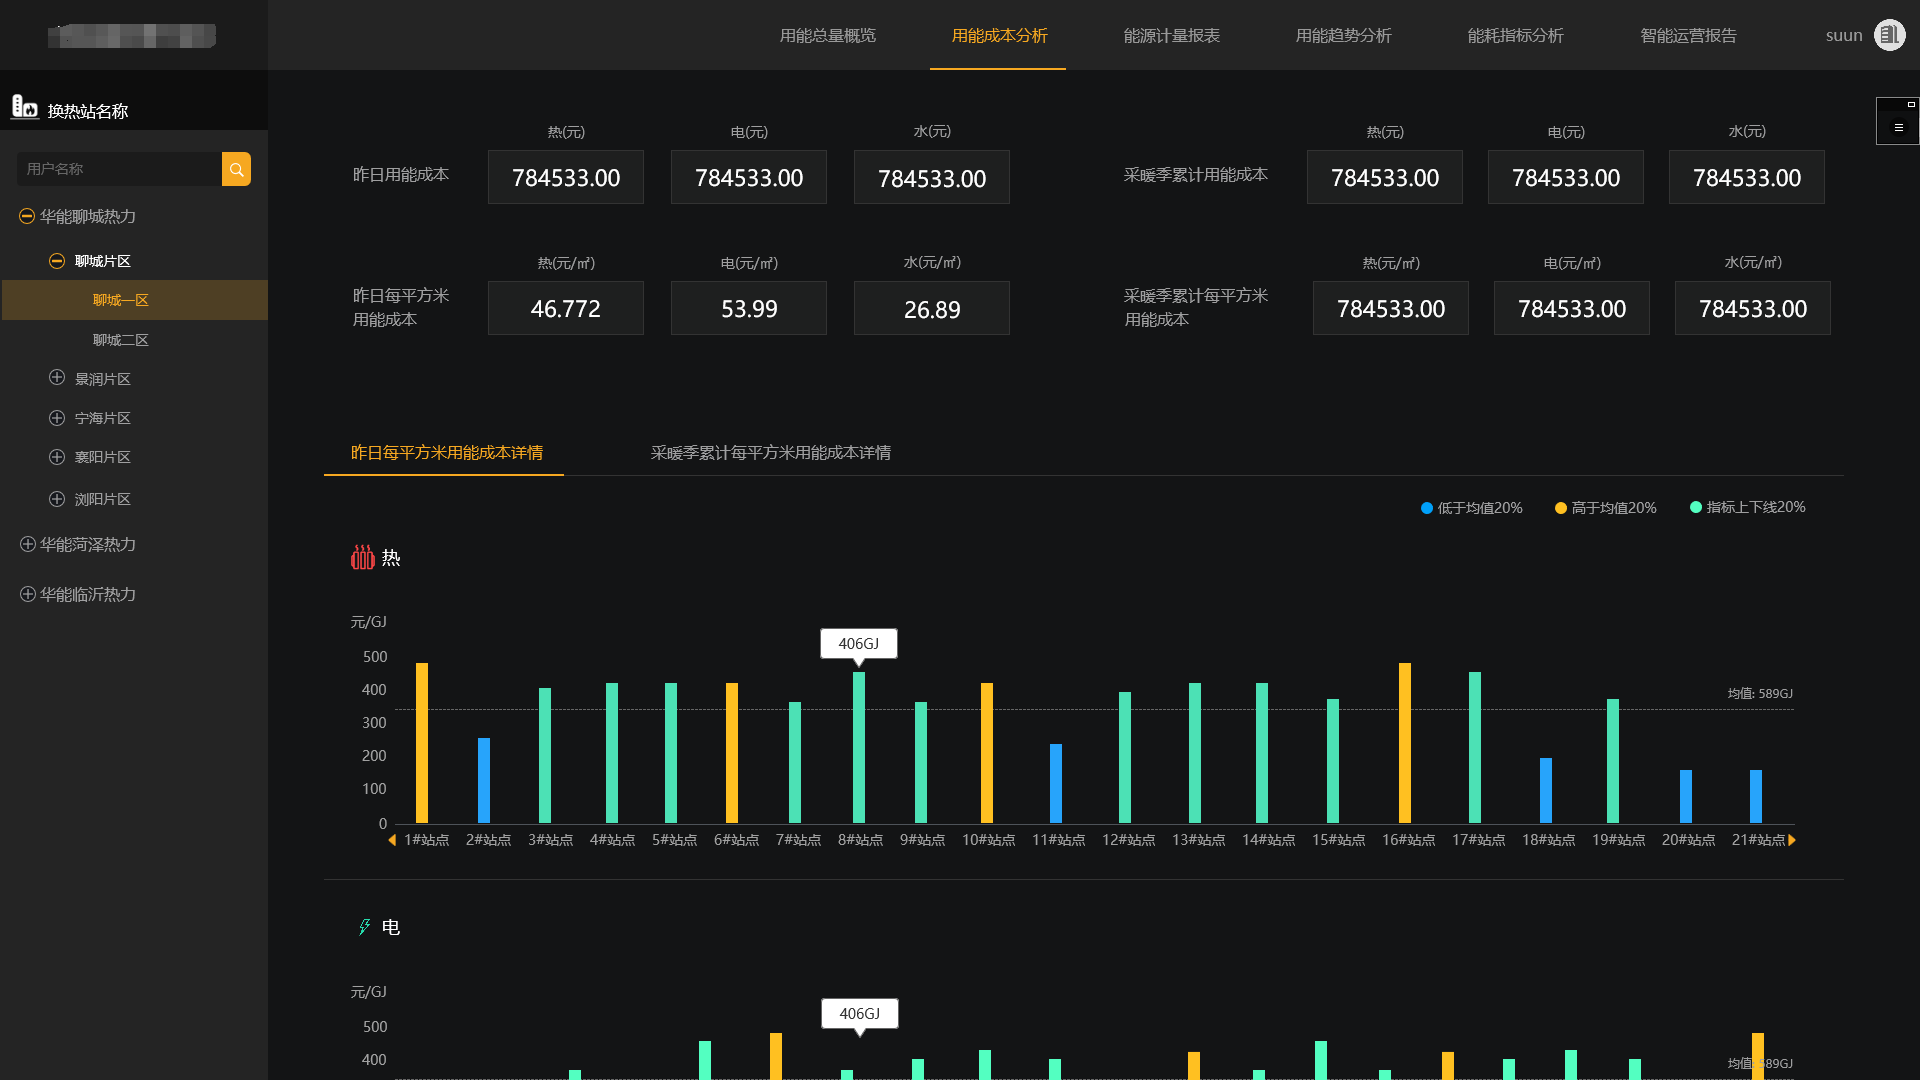Image resolution: width=1920 pixels, height=1080 pixels.
Task: Collapse 华能聊城热力 tree node
Action: (x=27, y=216)
